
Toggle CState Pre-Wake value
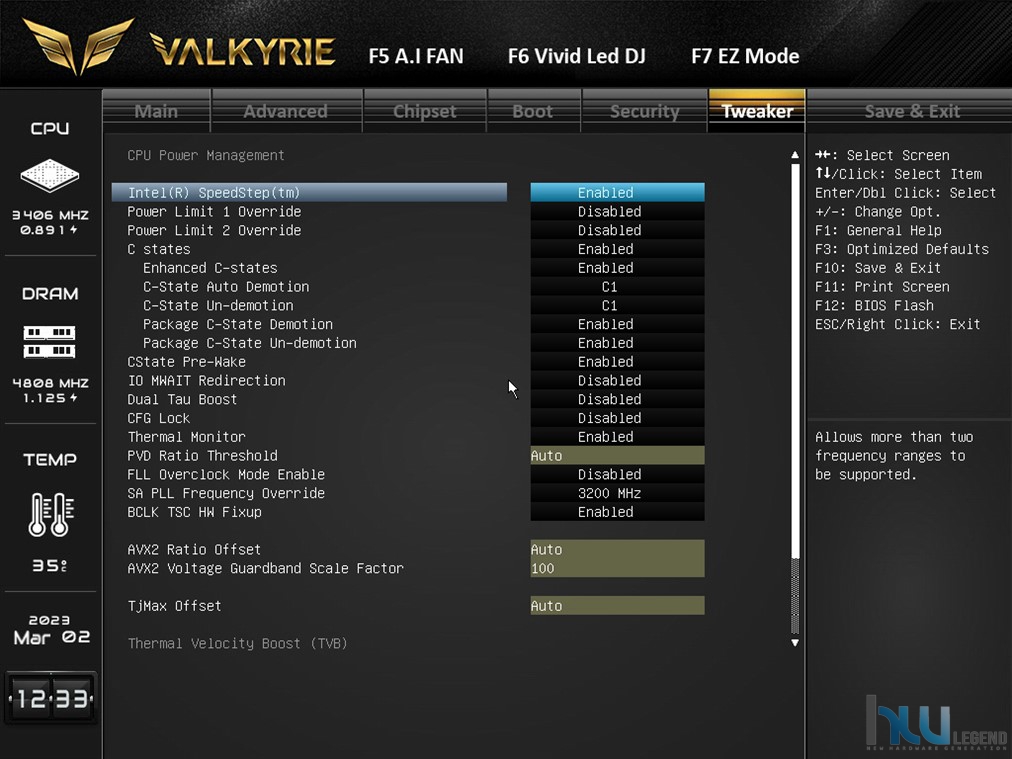click(x=618, y=361)
